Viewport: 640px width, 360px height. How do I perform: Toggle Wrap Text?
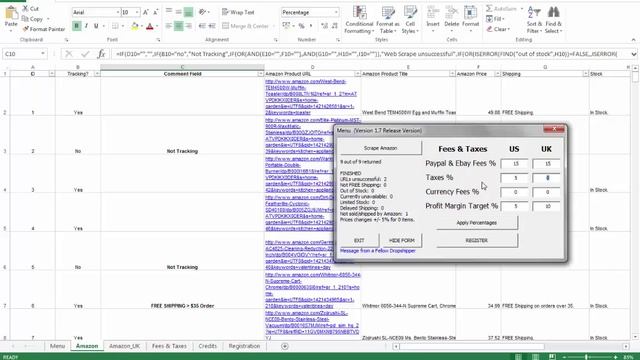[x=238, y=12]
